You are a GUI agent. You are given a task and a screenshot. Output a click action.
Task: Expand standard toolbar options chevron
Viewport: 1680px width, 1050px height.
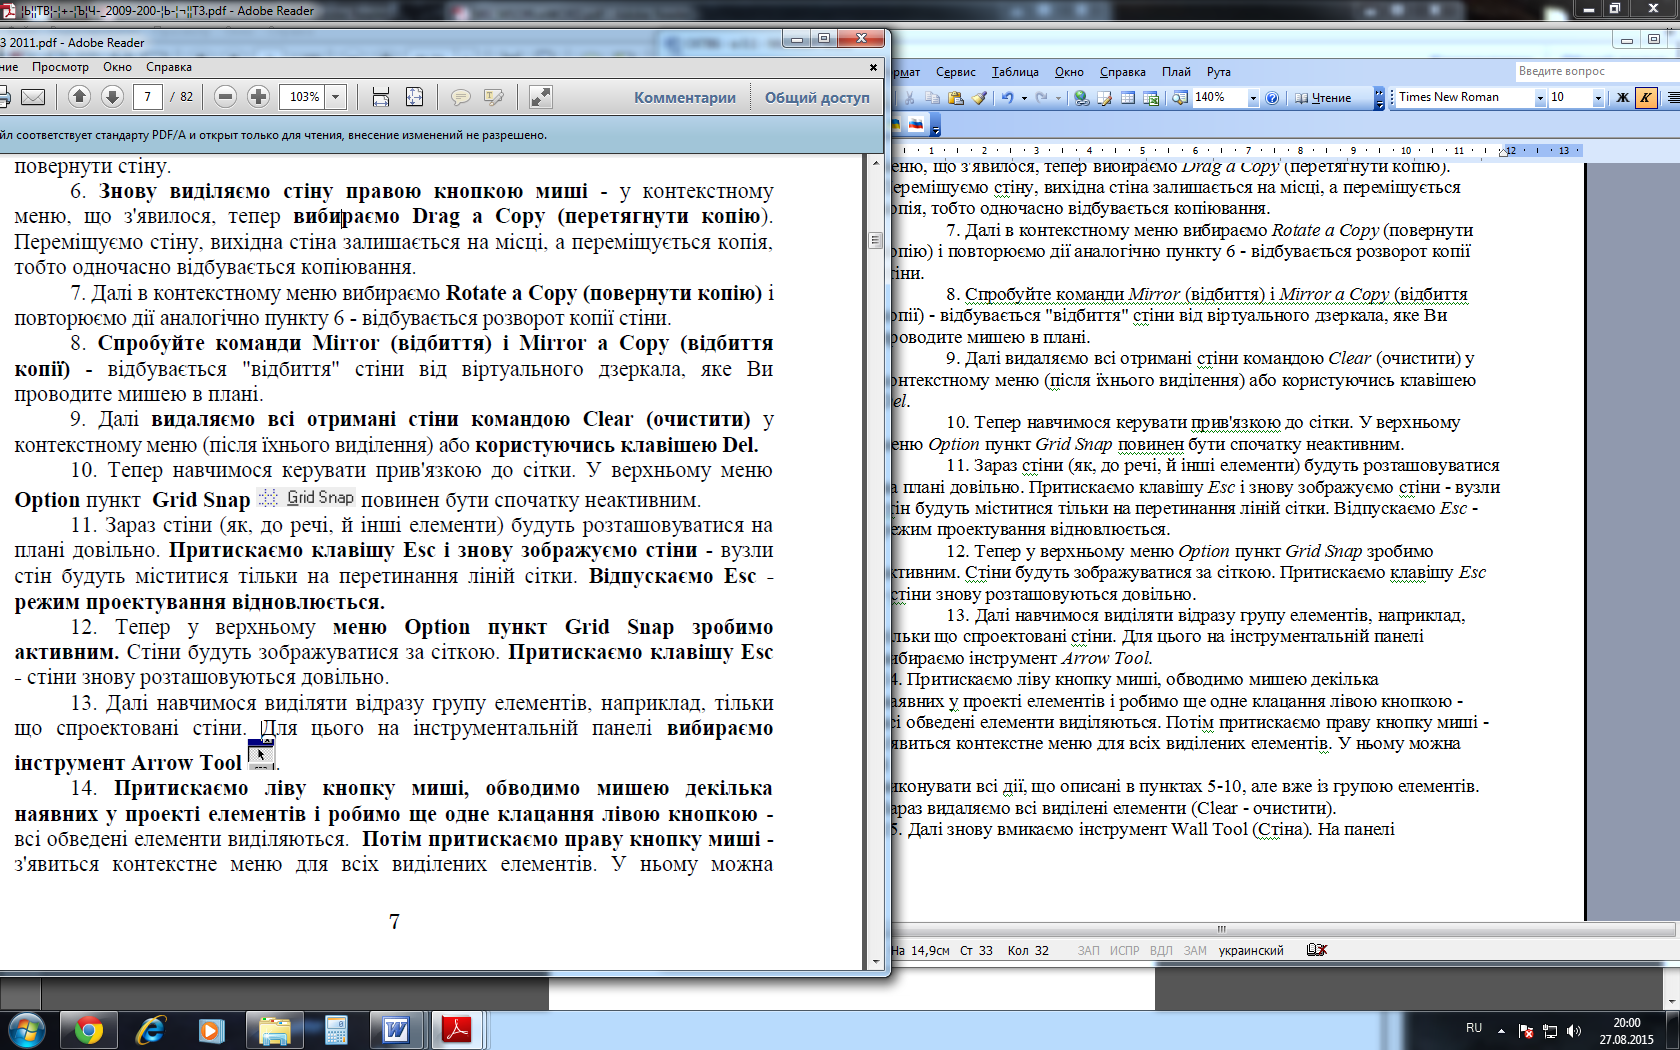(1379, 98)
